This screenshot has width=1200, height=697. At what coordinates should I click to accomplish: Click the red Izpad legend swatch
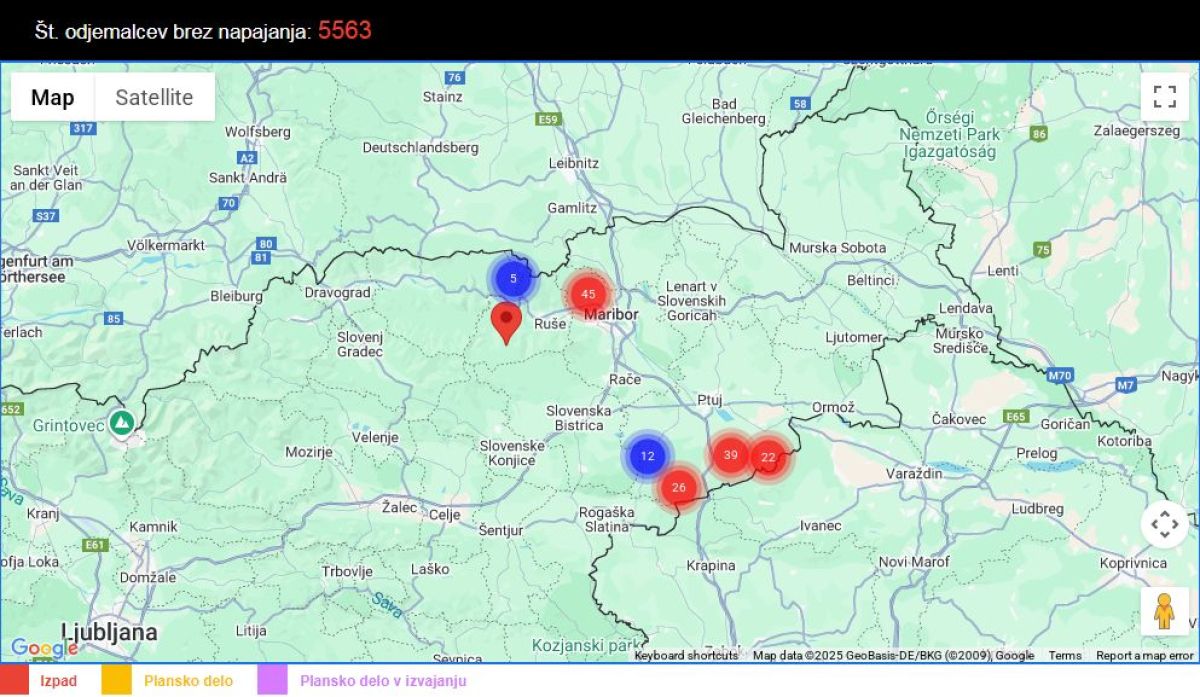[15, 681]
